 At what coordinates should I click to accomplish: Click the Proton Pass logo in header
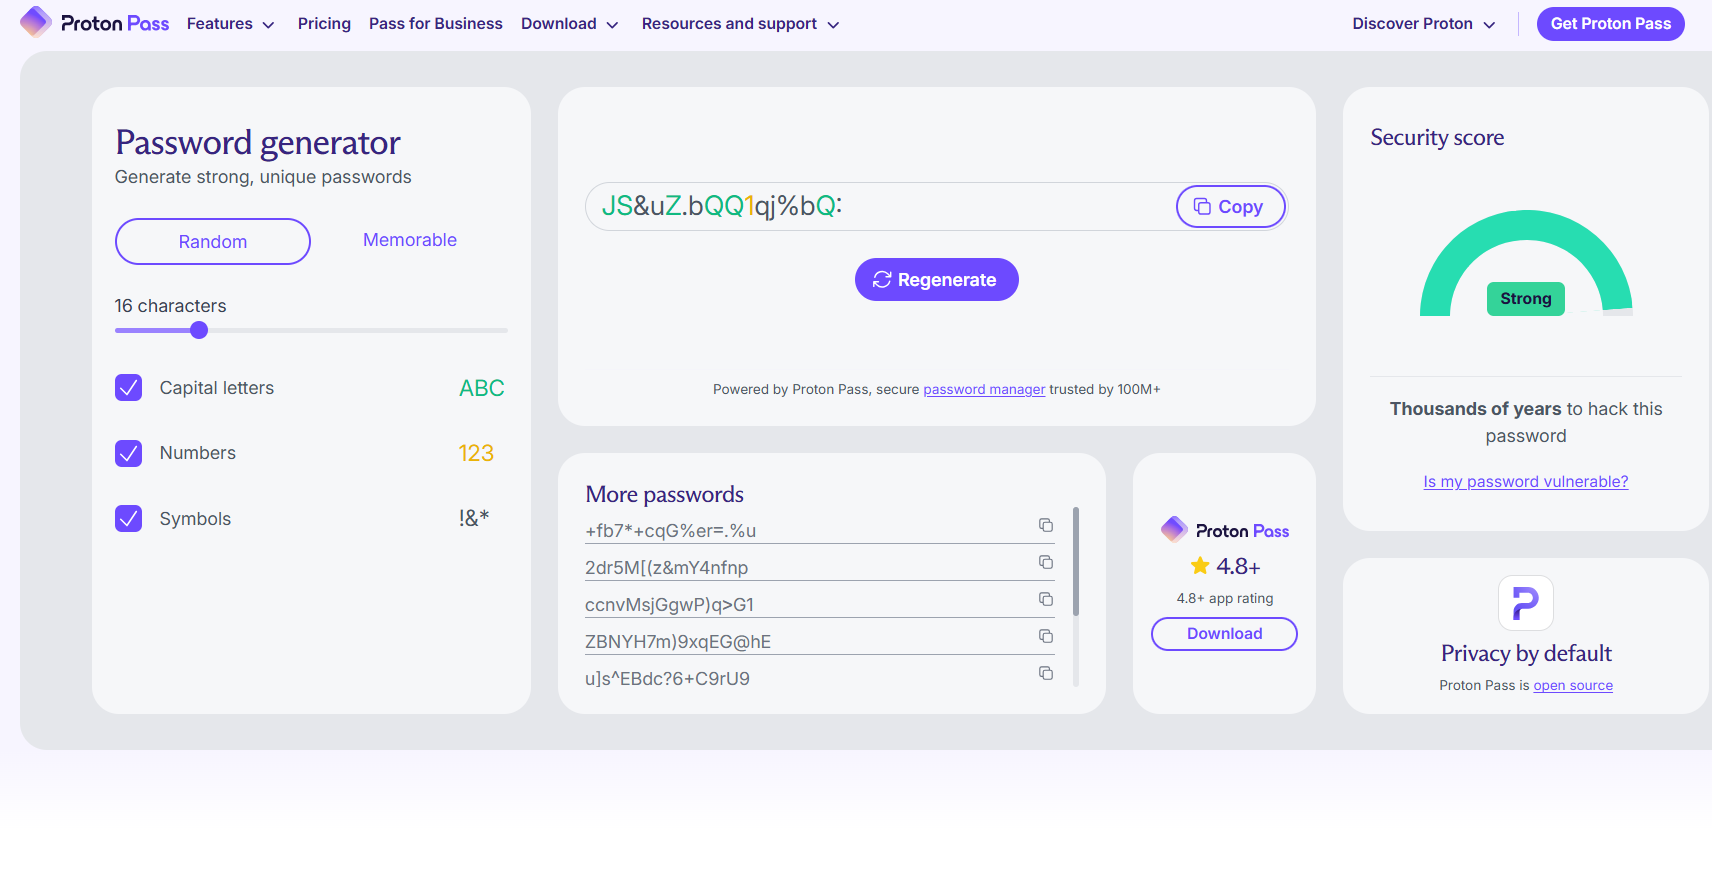click(95, 23)
